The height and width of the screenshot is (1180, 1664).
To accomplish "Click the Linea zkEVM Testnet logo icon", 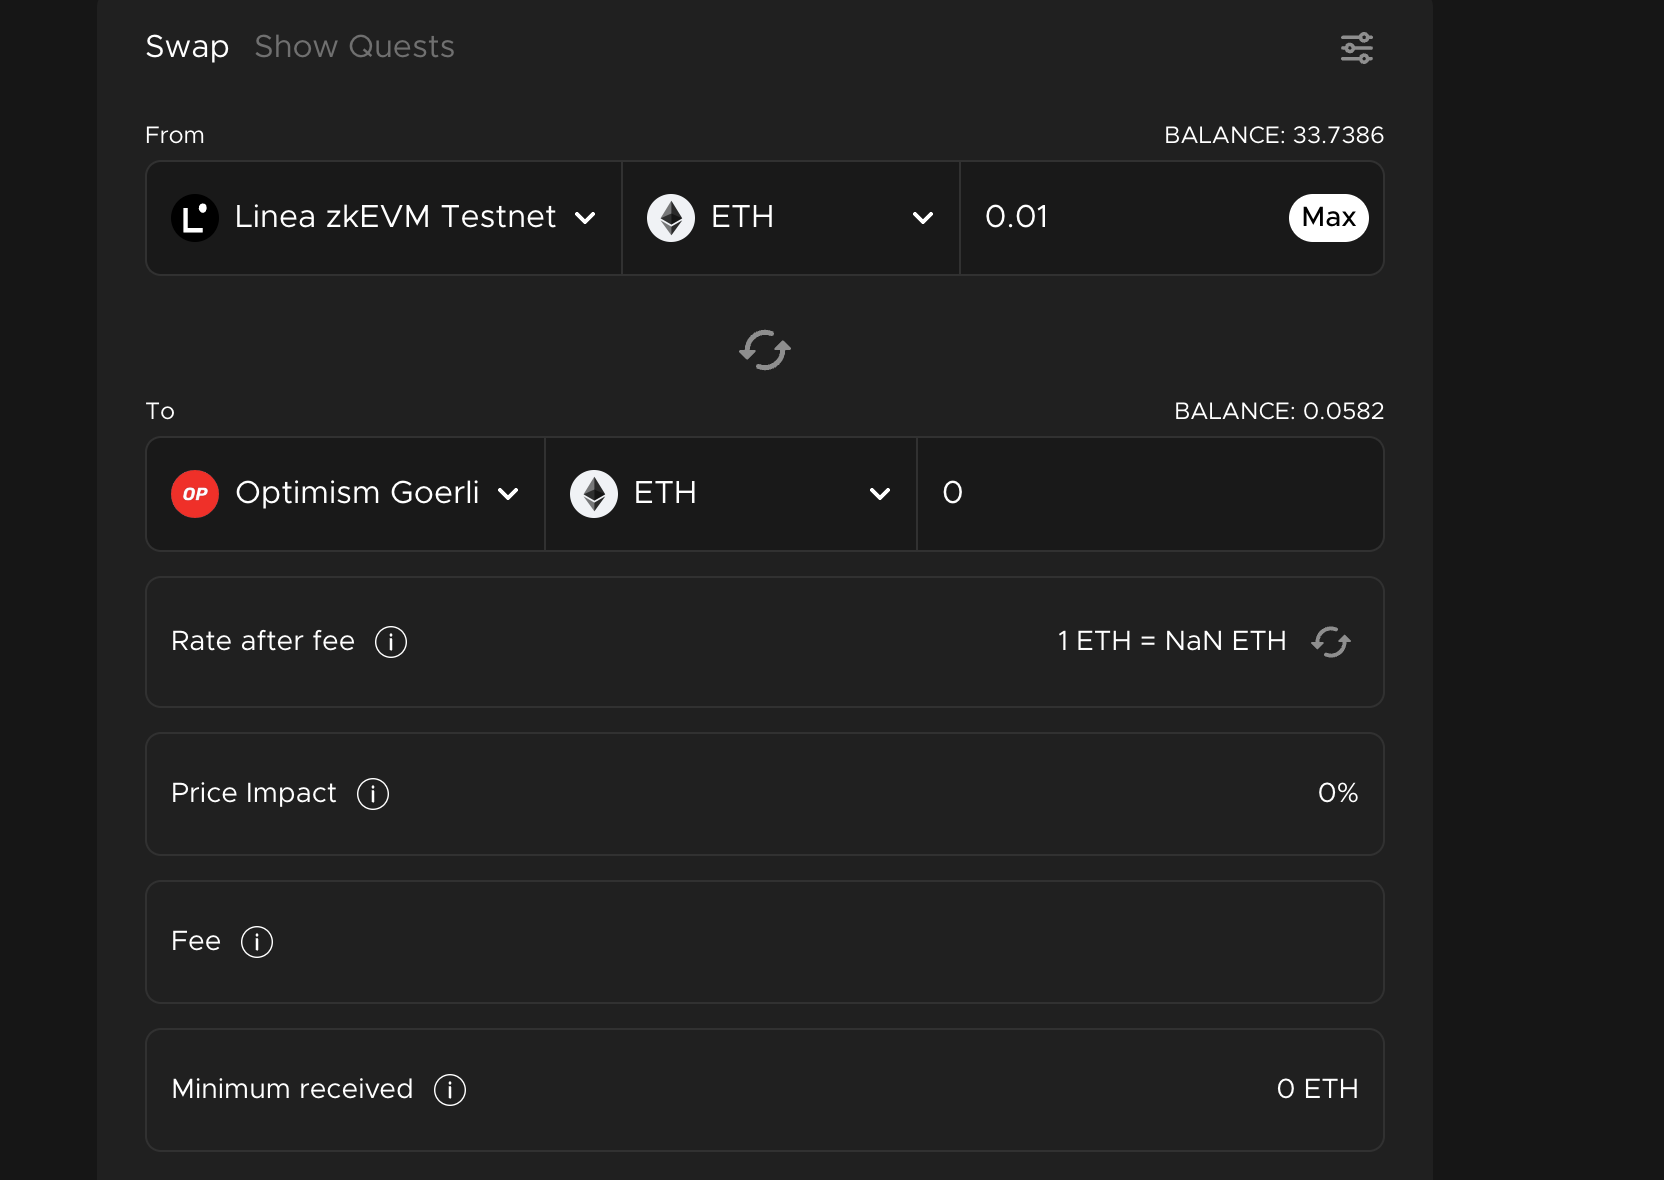I will (195, 218).
